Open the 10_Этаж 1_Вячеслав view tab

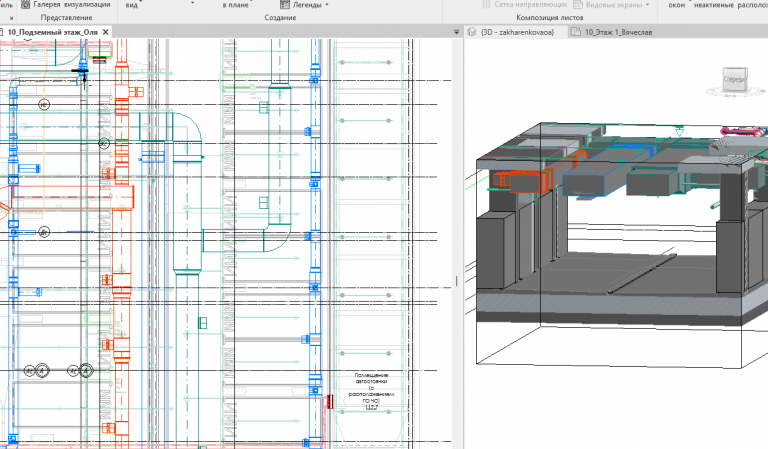click(x=618, y=32)
